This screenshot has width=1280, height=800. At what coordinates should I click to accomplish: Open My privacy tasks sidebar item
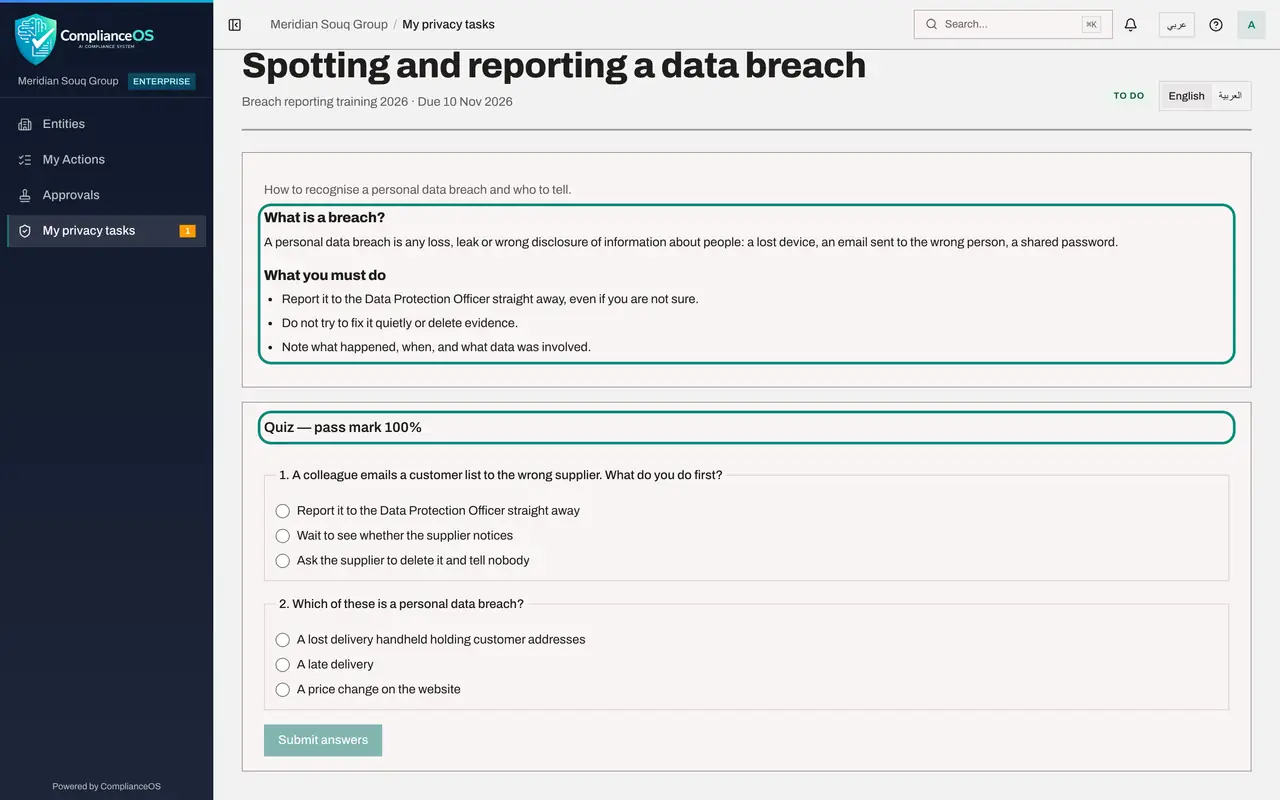107,231
